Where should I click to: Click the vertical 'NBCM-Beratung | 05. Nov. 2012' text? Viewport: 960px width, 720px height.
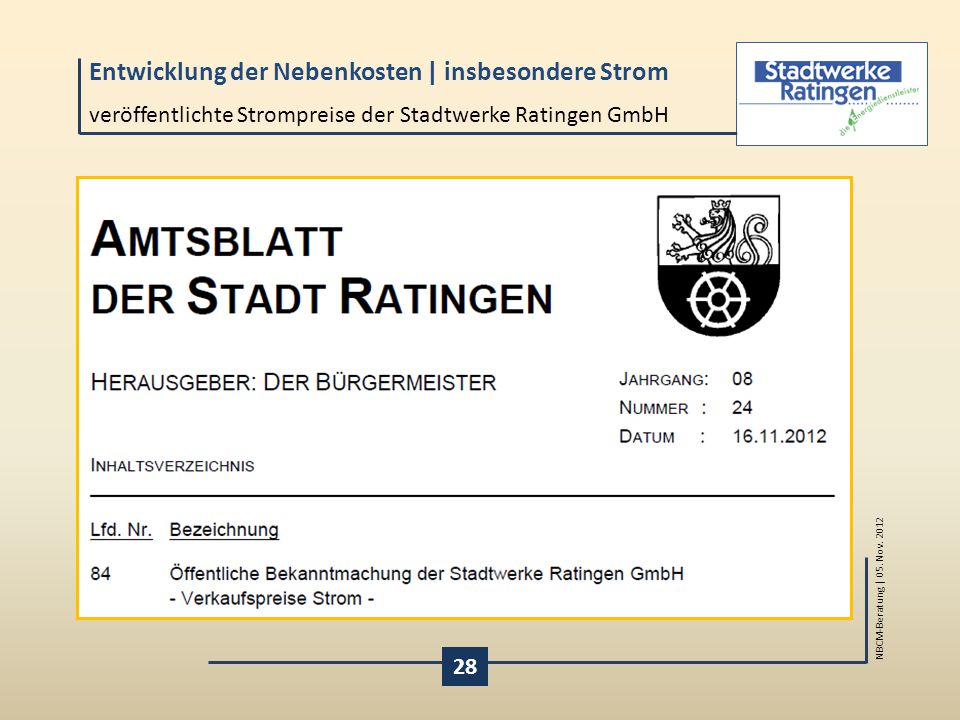coord(880,588)
